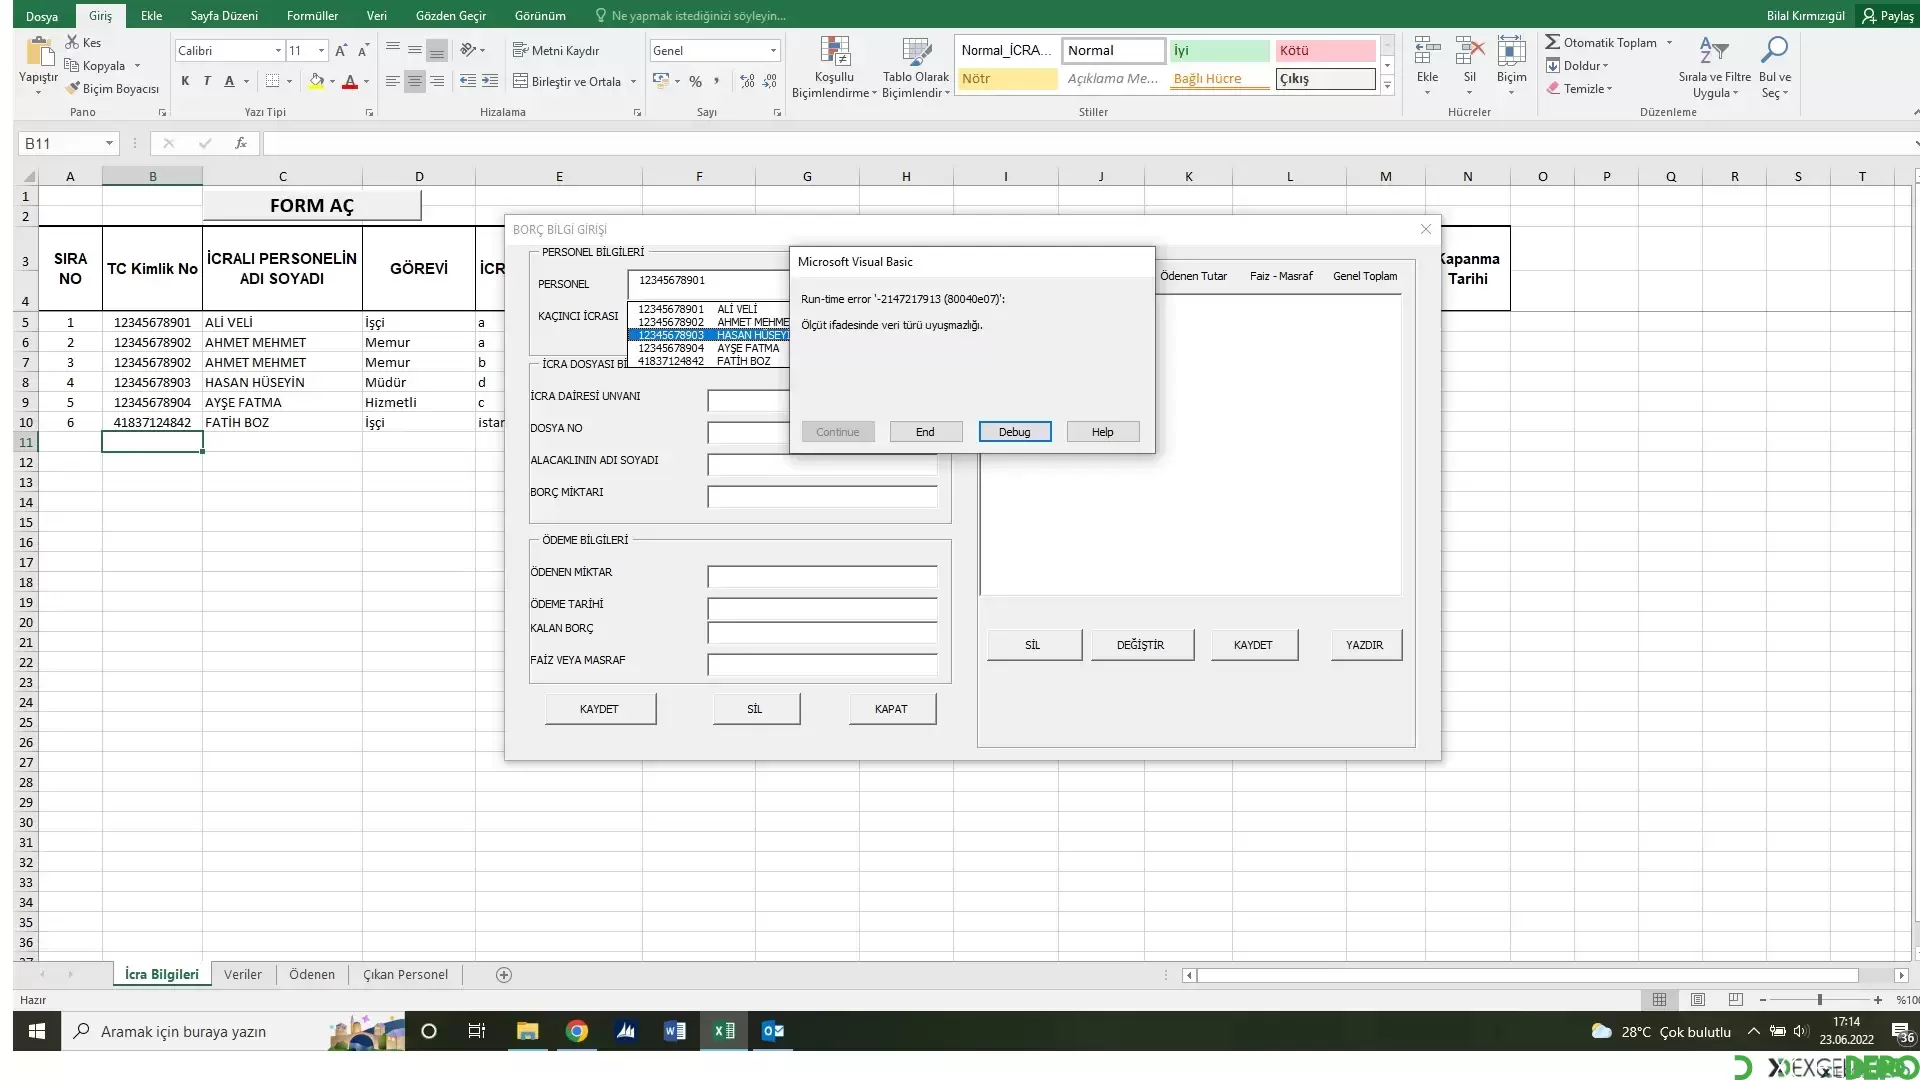Apply the yellow fill color bucket
Viewport: 1920px width, 1080px height.
click(316, 81)
